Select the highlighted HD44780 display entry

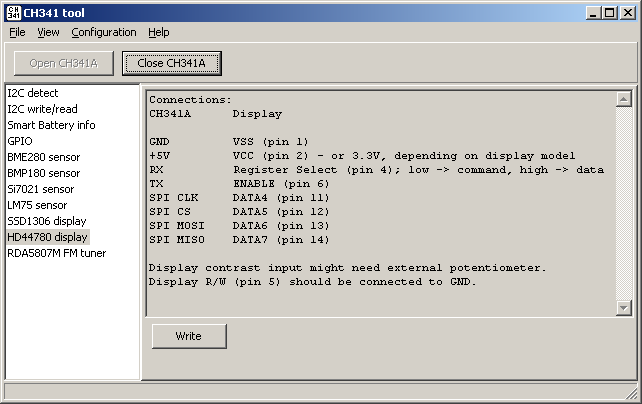coord(47,237)
